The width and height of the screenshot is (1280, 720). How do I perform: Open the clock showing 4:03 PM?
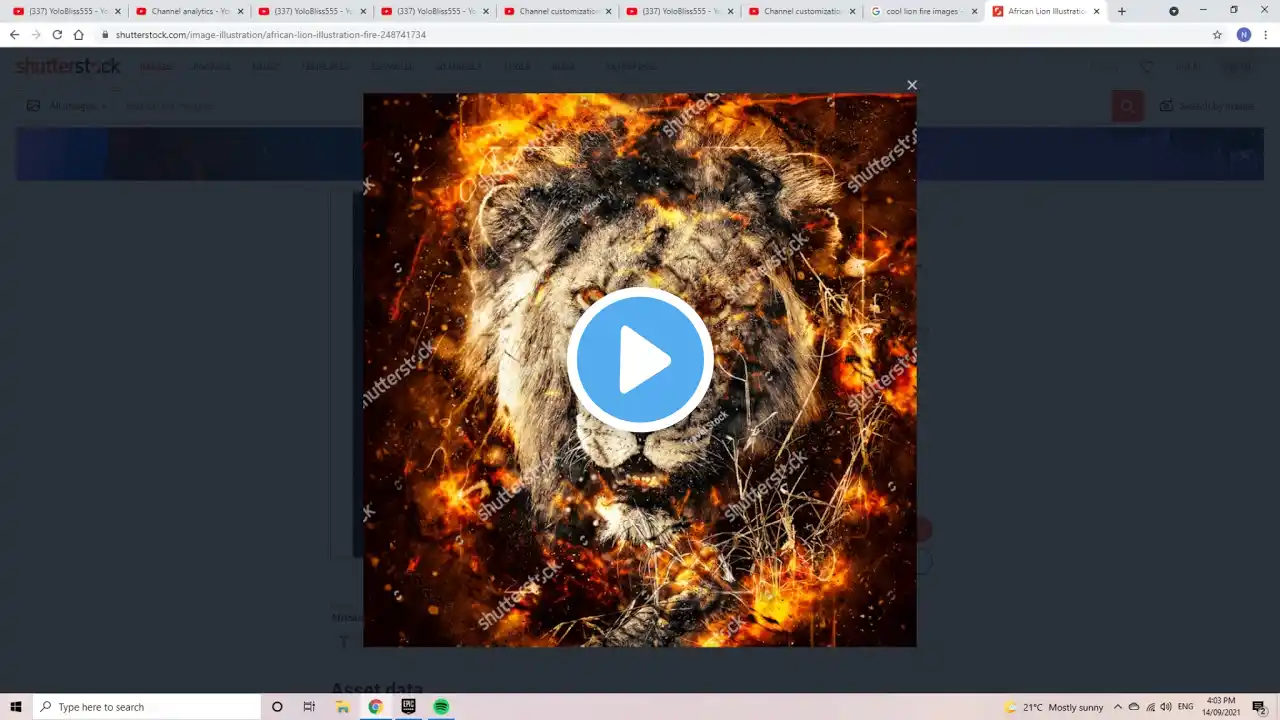[1220, 707]
